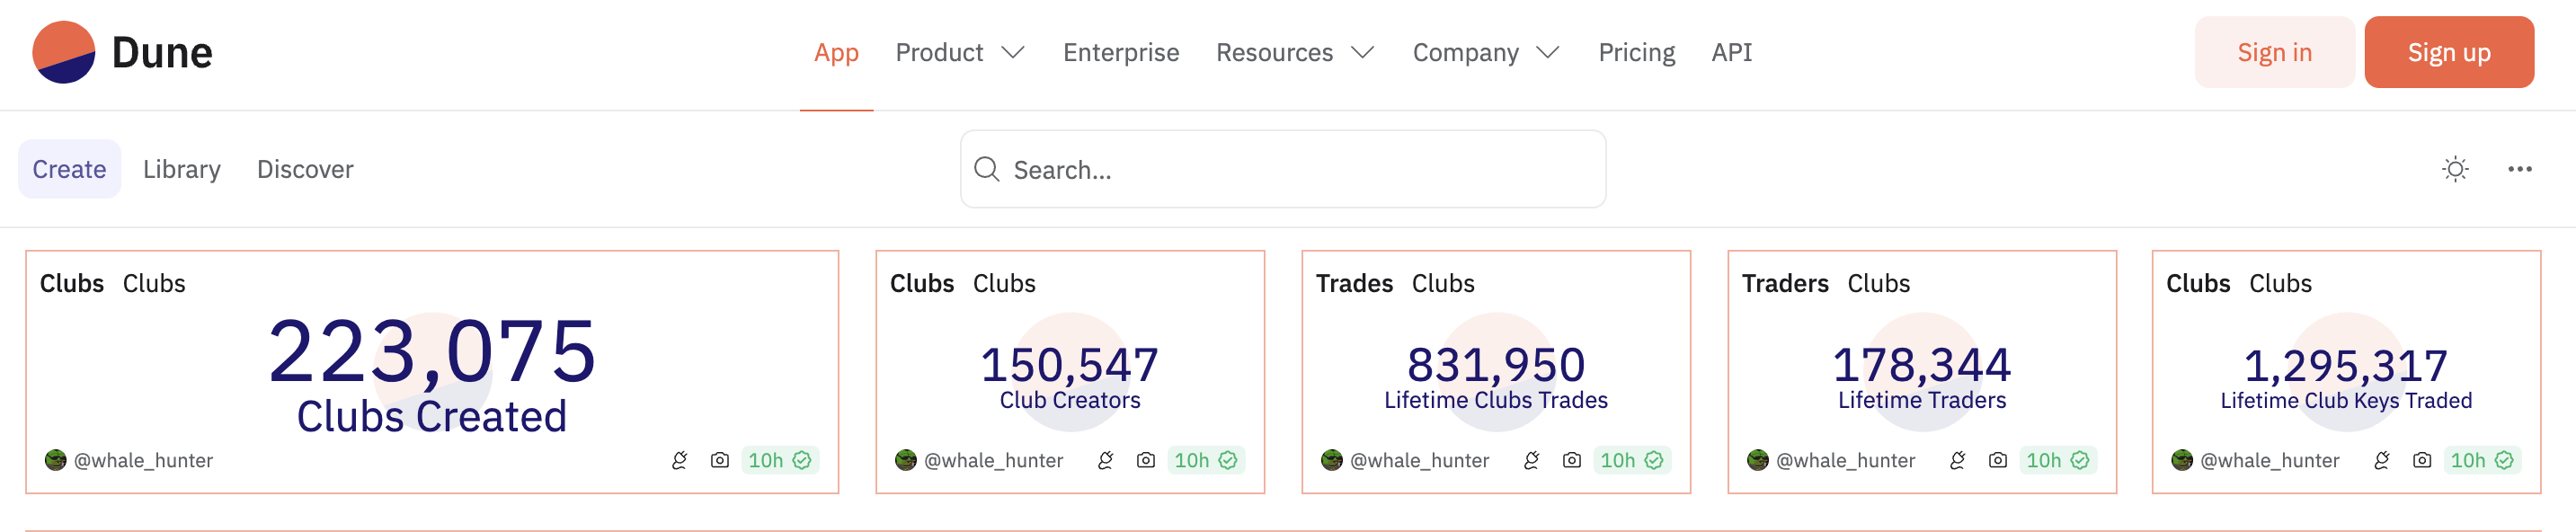Open the three-dots more options menu
Image resolution: width=2576 pixels, height=532 pixels.
(2519, 169)
